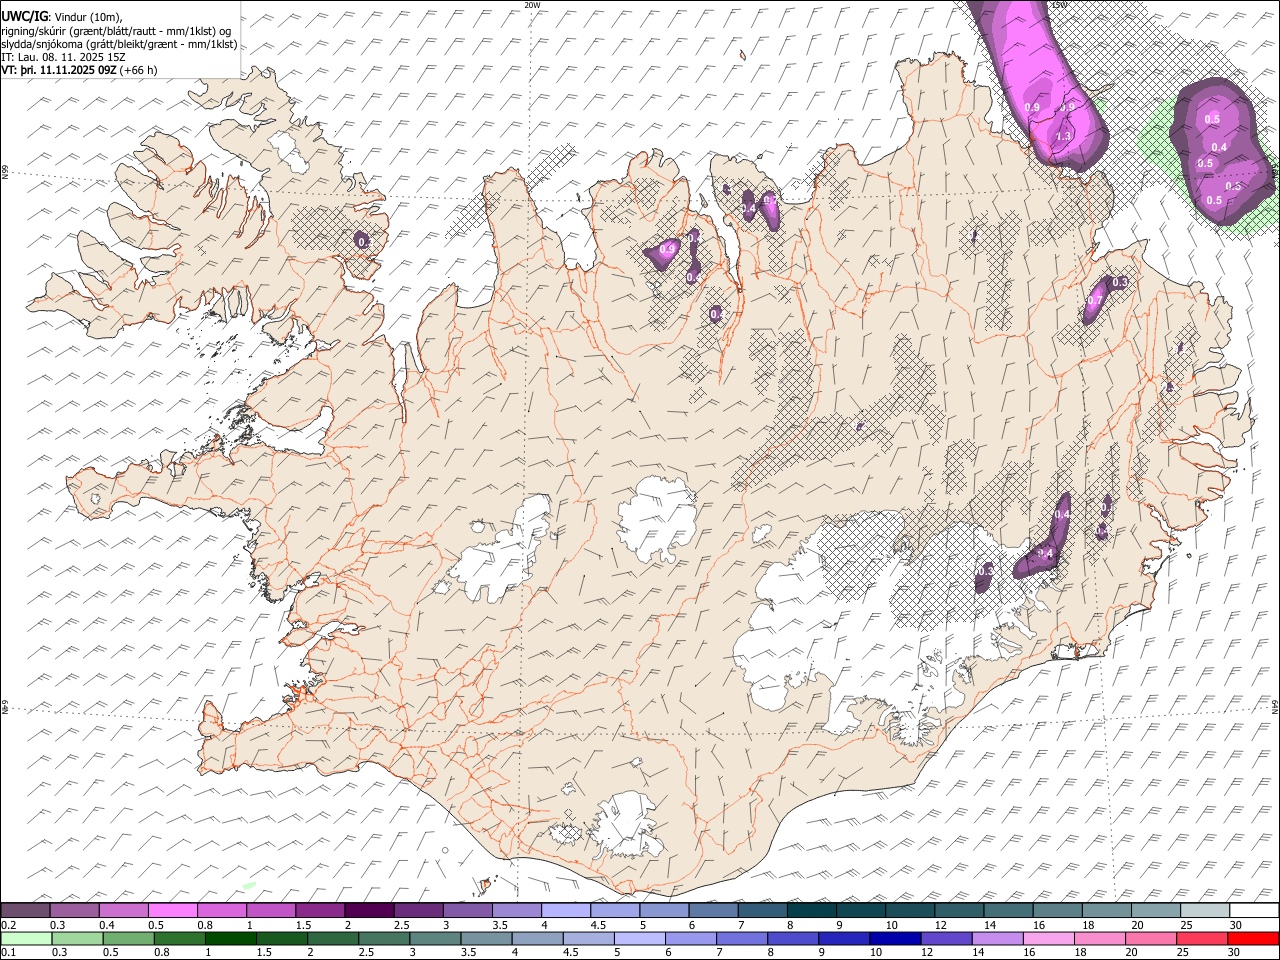1280x960 pixels.
Task: Pick the palest green lower swatch above 0.1
Action: click(26, 939)
